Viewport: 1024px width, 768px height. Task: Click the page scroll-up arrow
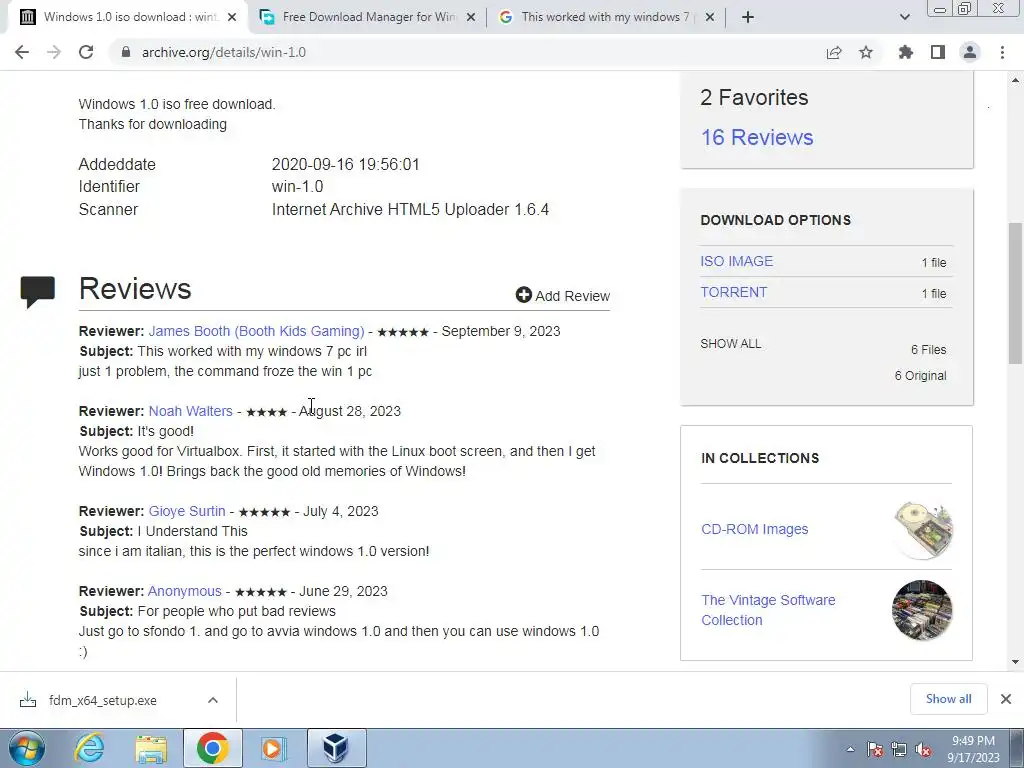pyautogui.click(x=1015, y=80)
